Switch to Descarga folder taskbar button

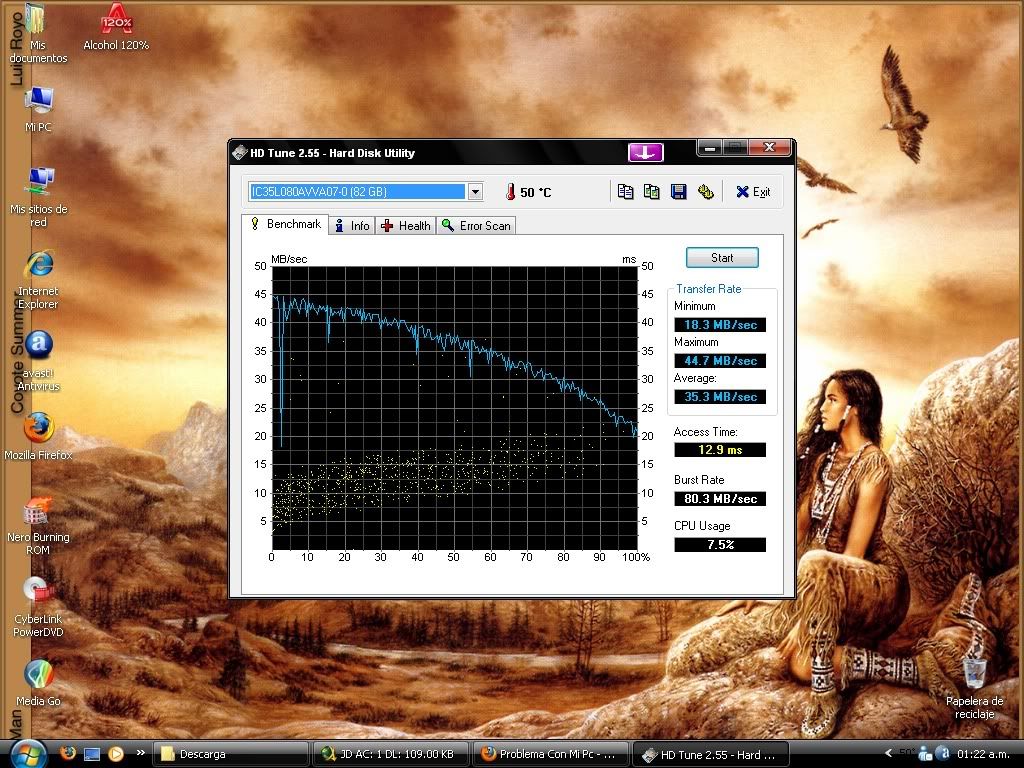tap(231, 754)
